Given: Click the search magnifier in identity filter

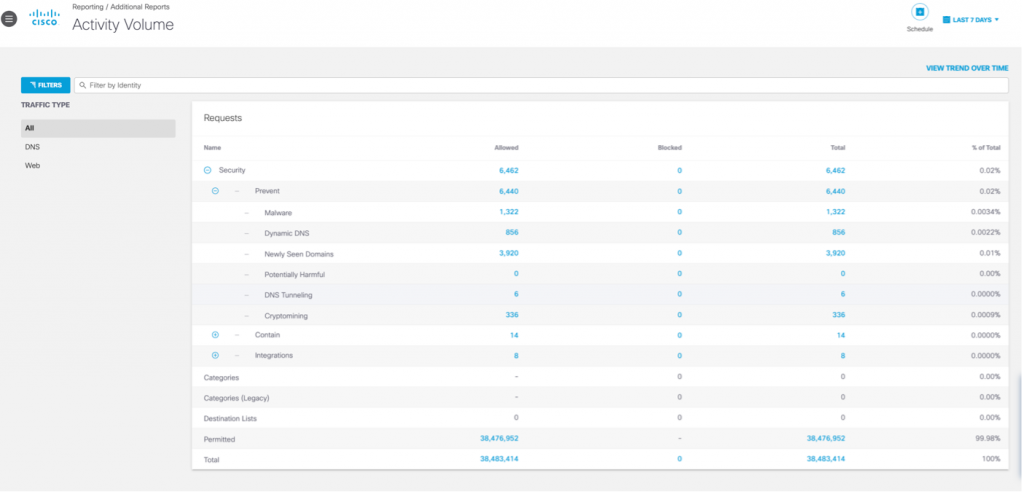Looking at the screenshot, I should (83, 86).
